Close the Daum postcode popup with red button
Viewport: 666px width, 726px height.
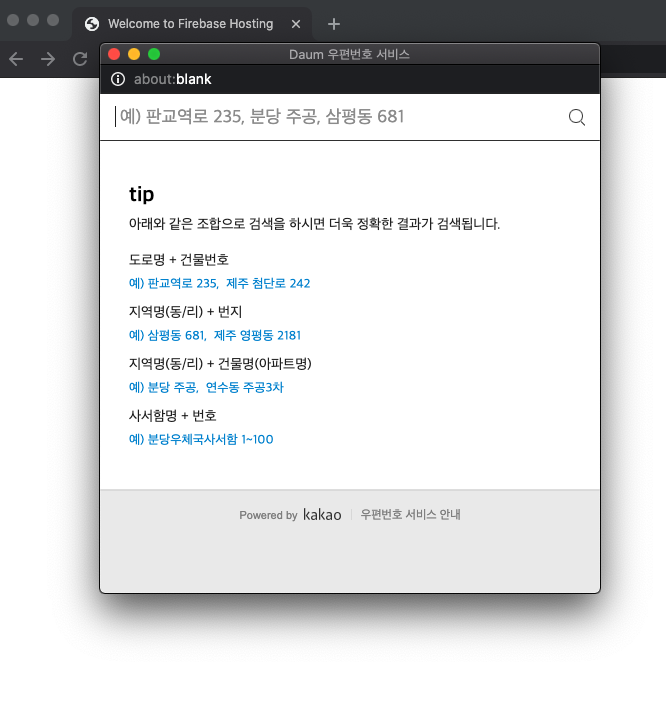(114, 54)
